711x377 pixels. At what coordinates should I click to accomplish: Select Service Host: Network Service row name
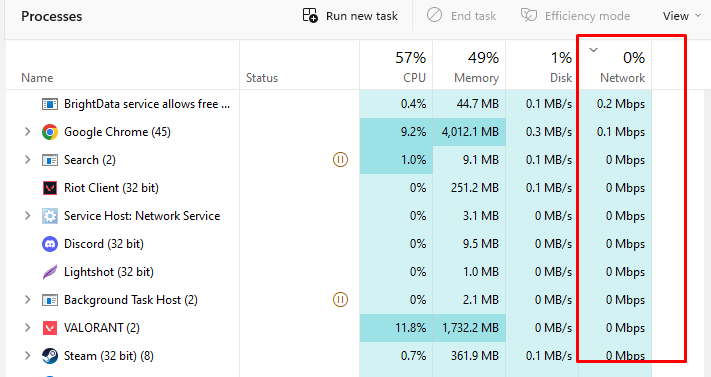[142, 216]
